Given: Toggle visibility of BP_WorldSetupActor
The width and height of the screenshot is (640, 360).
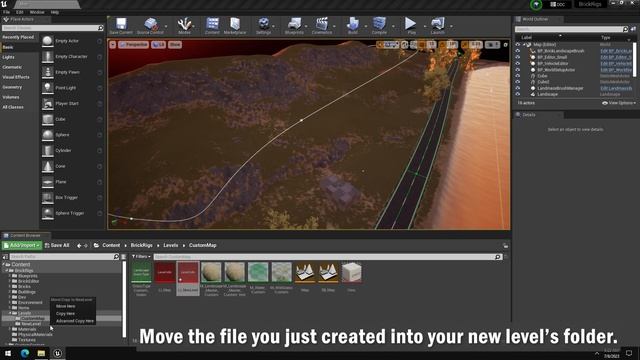Looking at the screenshot, I should pyautogui.click(x=518, y=70).
